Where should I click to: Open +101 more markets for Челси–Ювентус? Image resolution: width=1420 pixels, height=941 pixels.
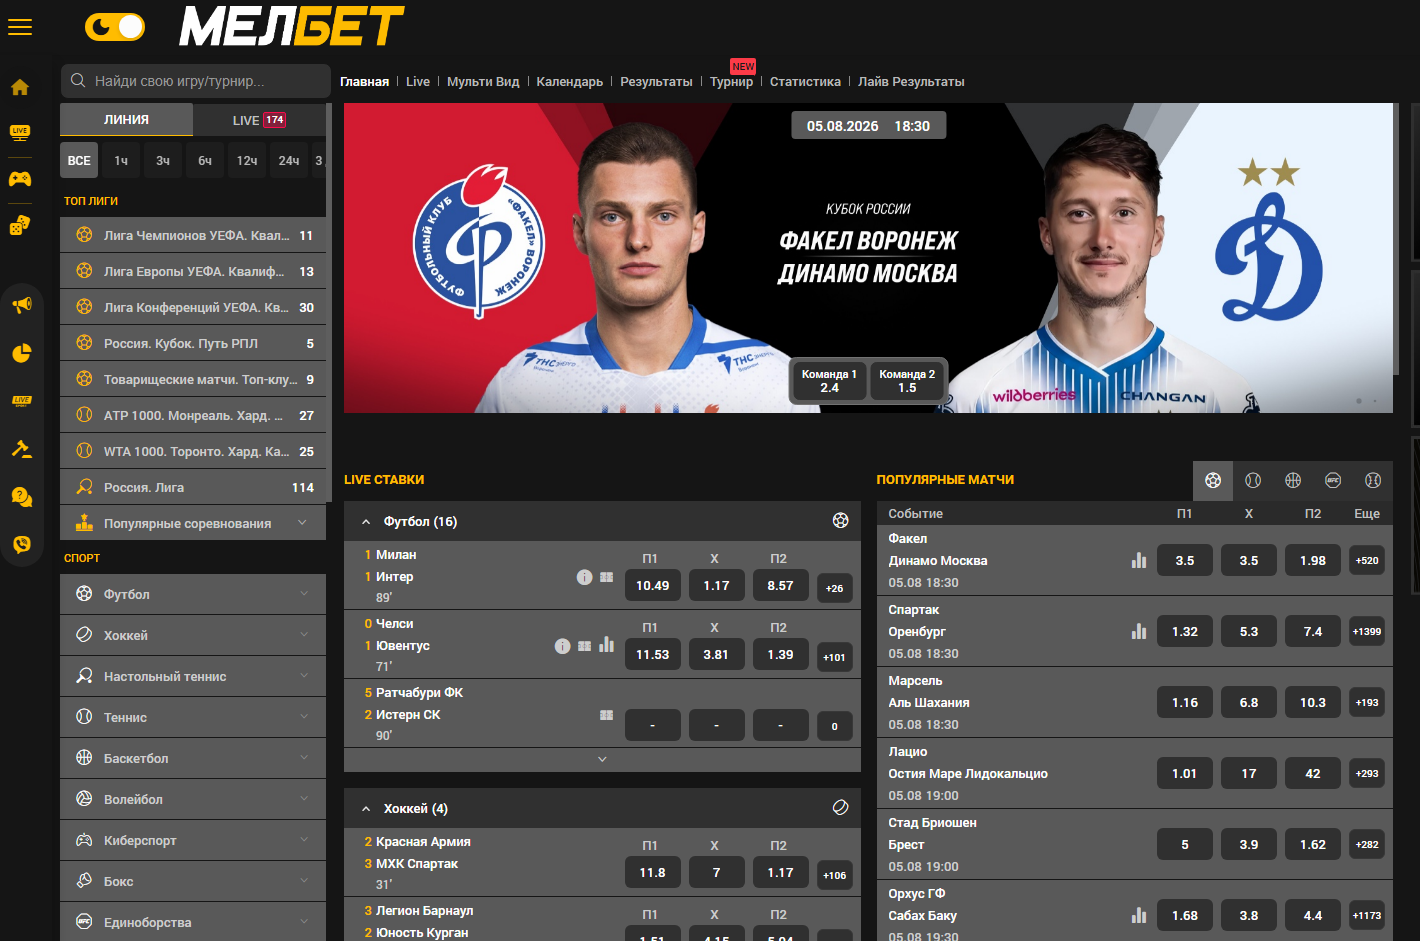click(x=834, y=658)
